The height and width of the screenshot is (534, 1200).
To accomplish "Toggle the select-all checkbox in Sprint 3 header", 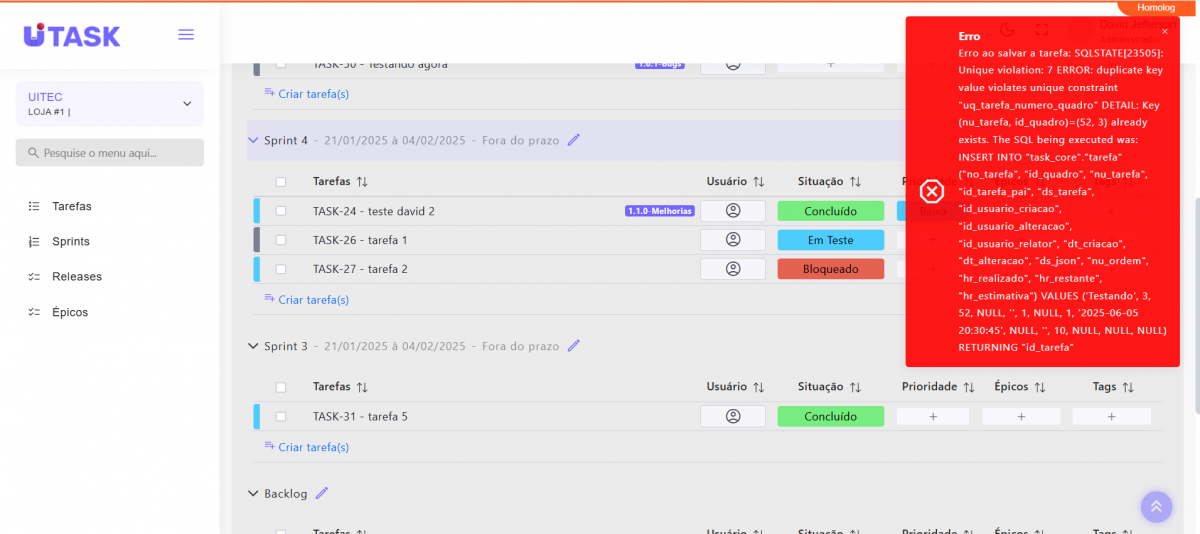I will [x=281, y=387].
